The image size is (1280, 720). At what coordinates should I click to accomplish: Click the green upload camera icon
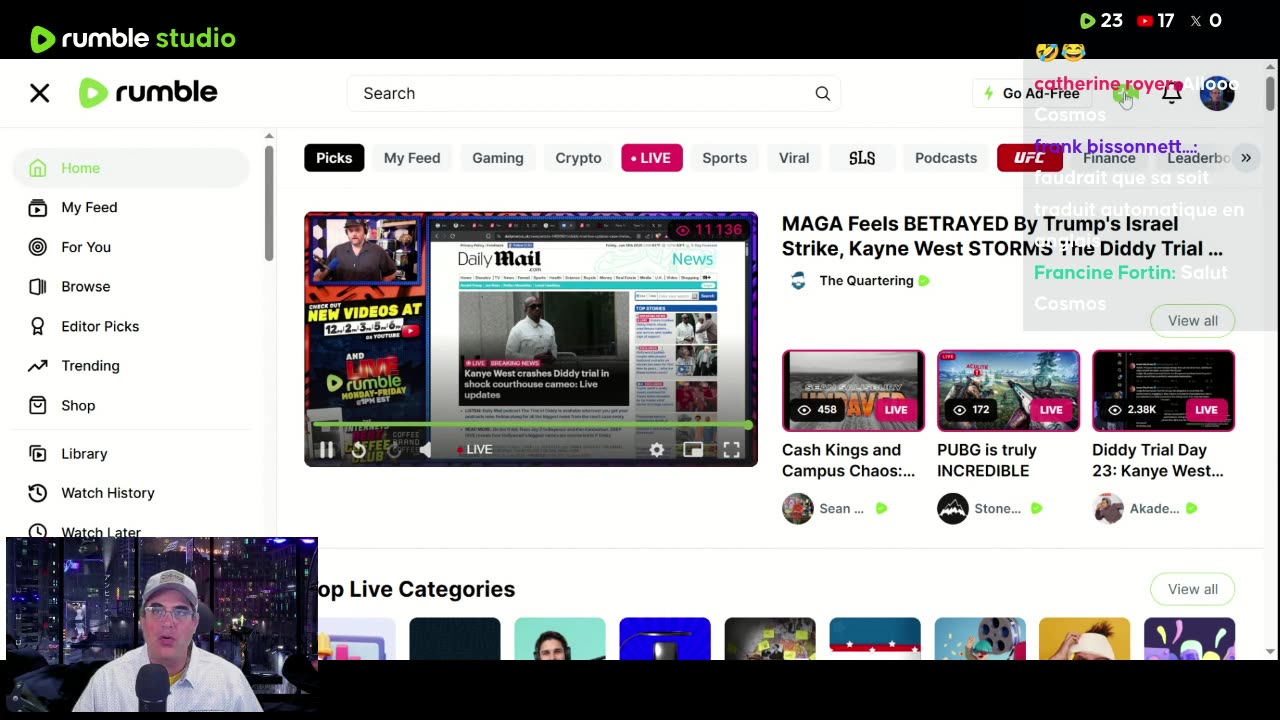pyautogui.click(x=1126, y=93)
